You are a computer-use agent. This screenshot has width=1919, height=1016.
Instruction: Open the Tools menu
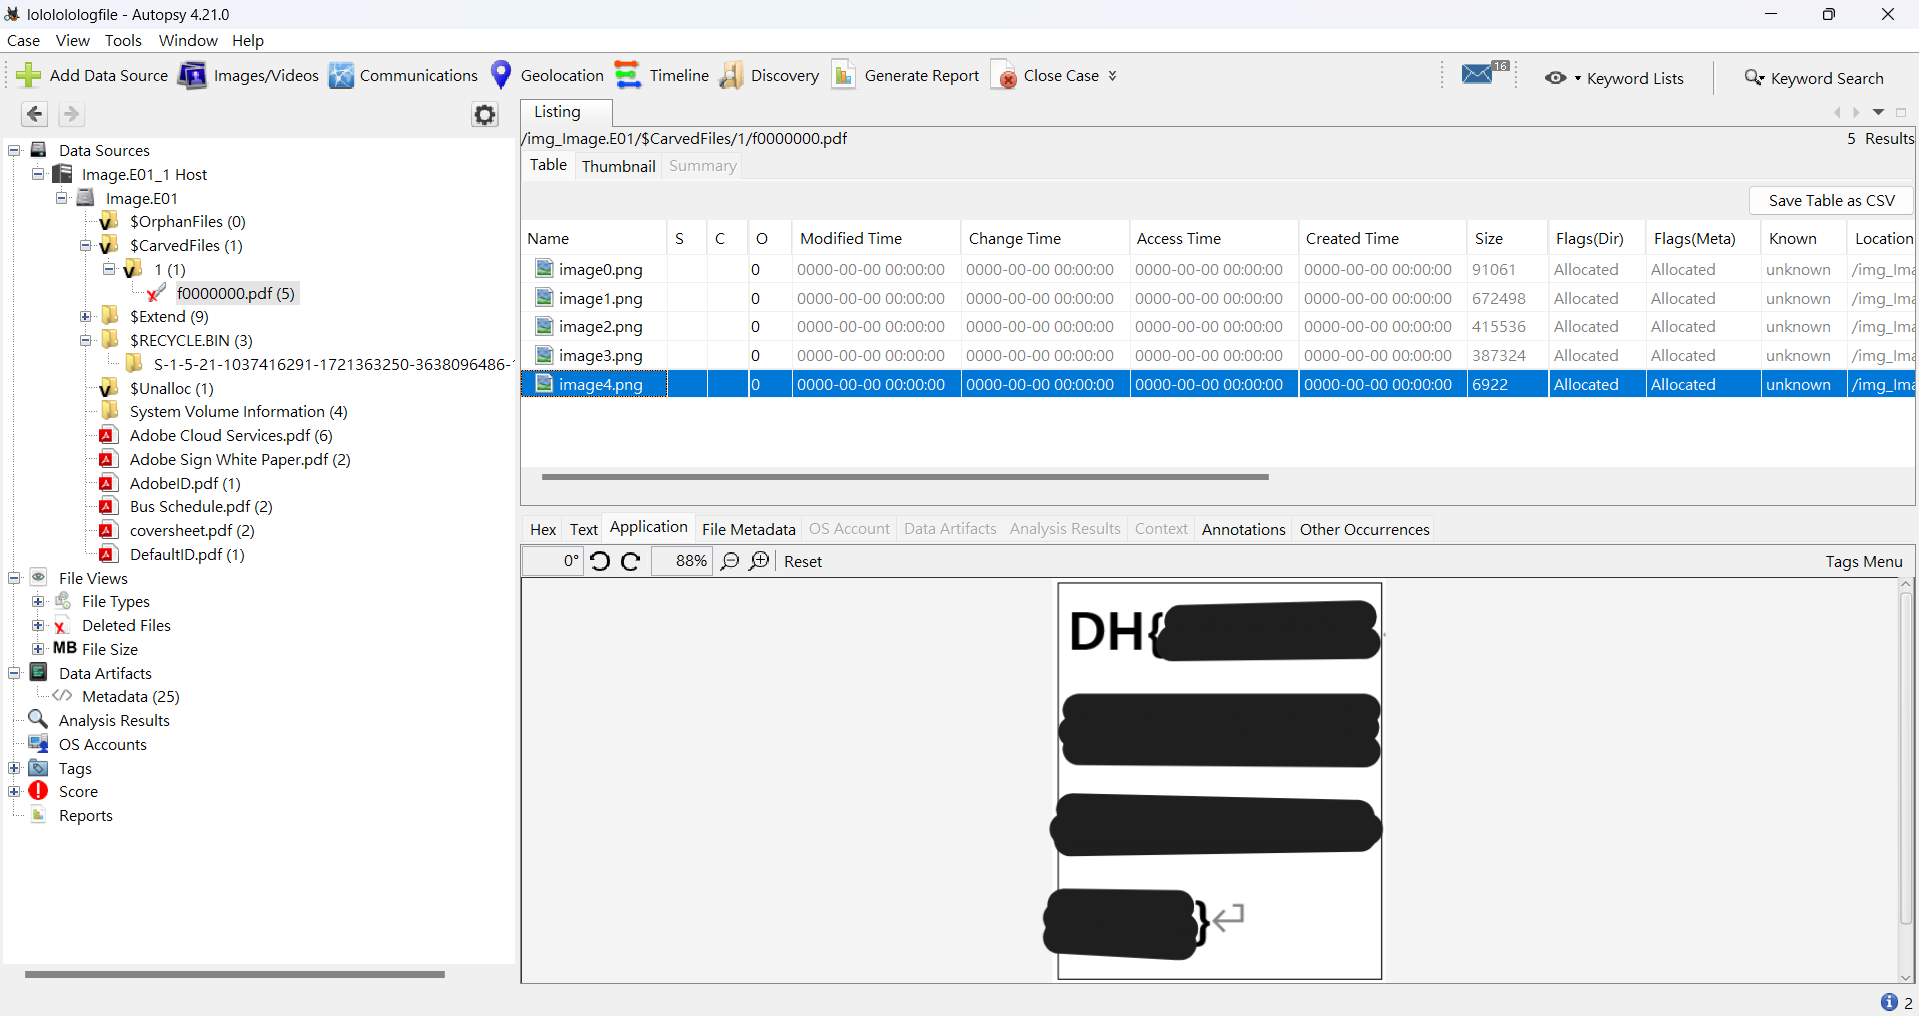coord(123,41)
